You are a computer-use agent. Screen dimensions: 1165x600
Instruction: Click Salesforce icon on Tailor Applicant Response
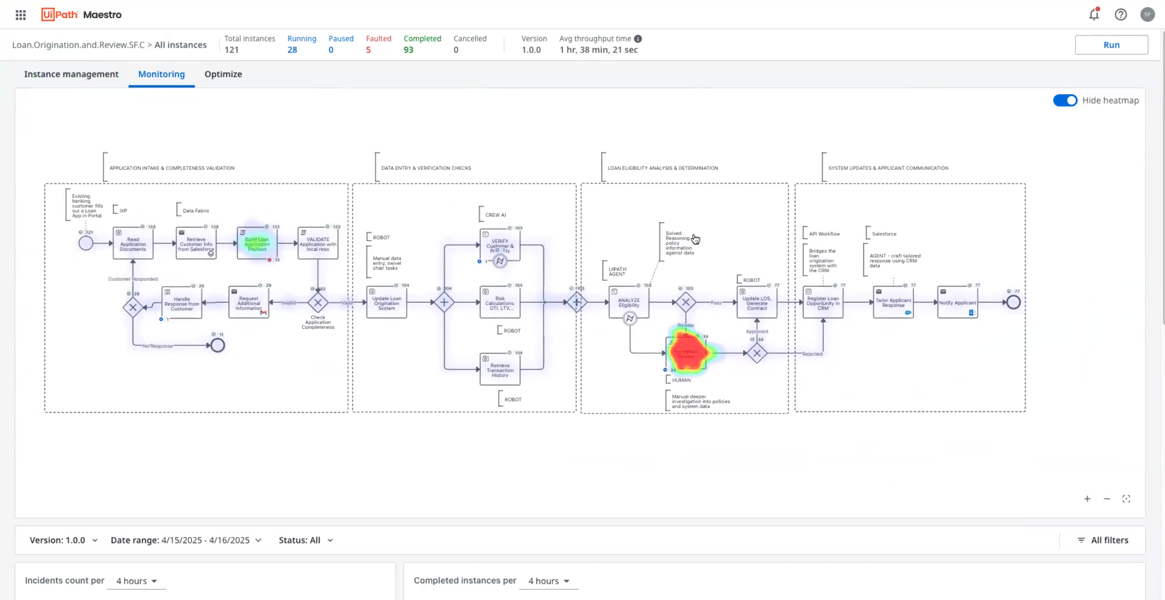pyautogui.click(x=908, y=313)
